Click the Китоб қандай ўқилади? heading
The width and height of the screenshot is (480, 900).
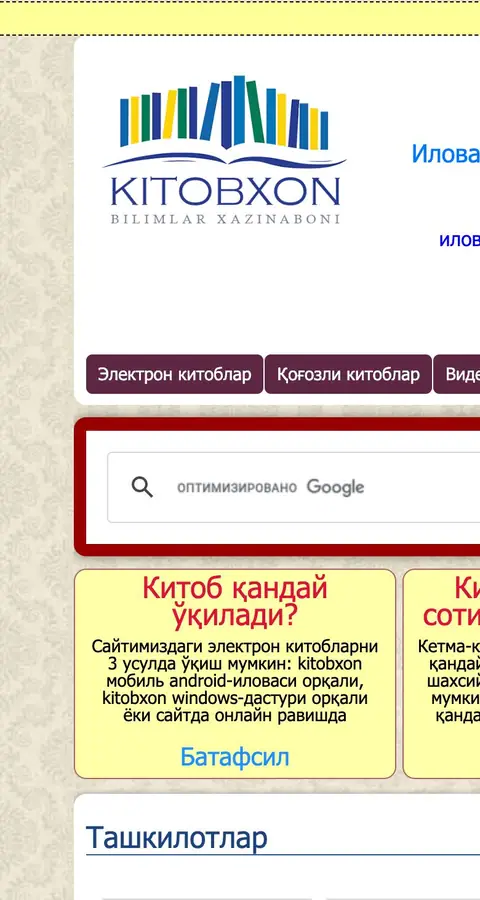click(x=235, y=602)
